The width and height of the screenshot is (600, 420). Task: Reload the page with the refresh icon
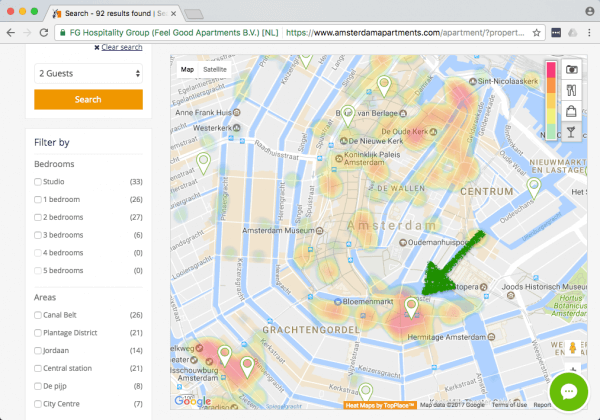click(44, 33)
